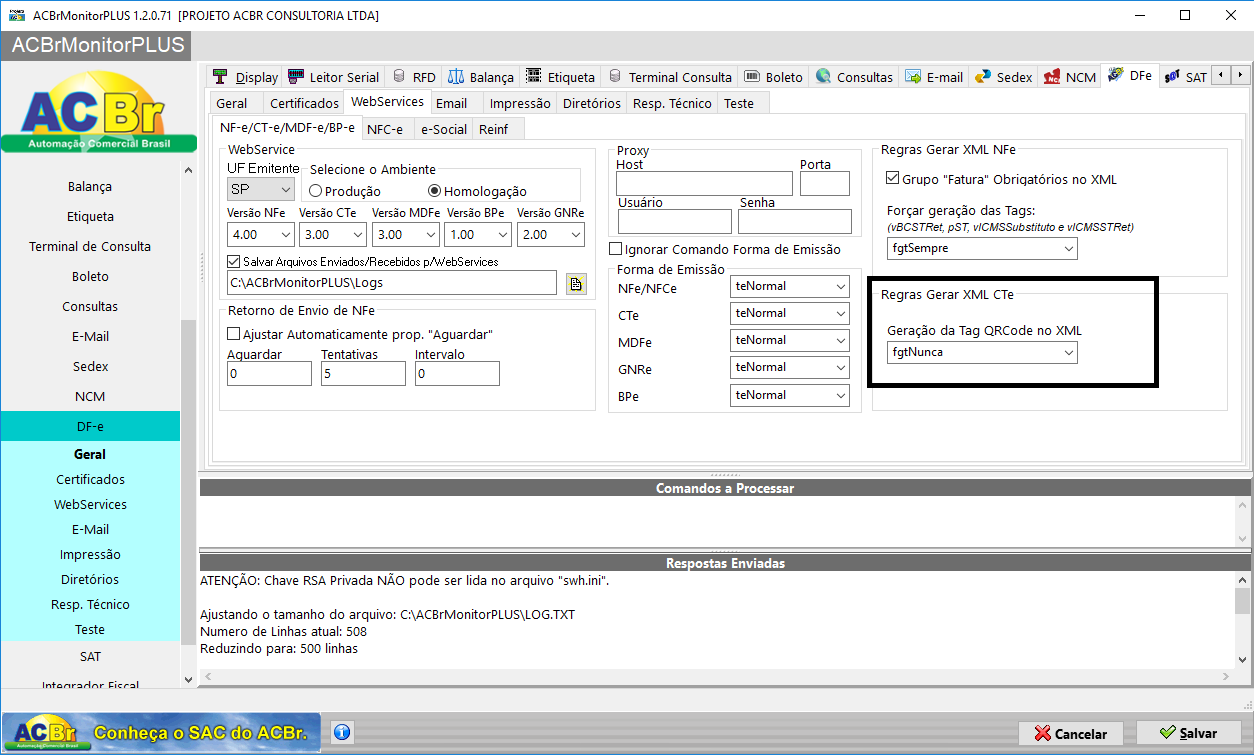This screenshot has height=755, width=1254.
Task: Open Versão BPe dropdown
Action: pos(478,234)
